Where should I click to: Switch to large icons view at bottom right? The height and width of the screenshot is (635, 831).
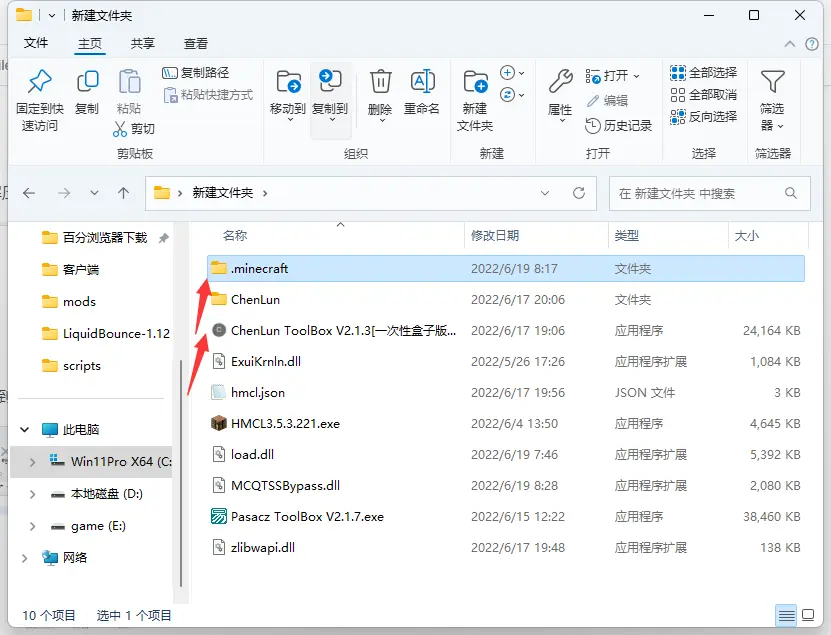tap(809, 617)
